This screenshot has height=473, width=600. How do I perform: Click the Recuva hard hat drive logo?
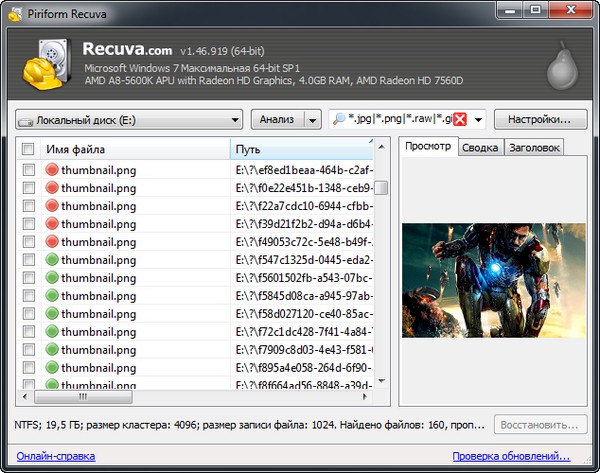click(47, 64)
